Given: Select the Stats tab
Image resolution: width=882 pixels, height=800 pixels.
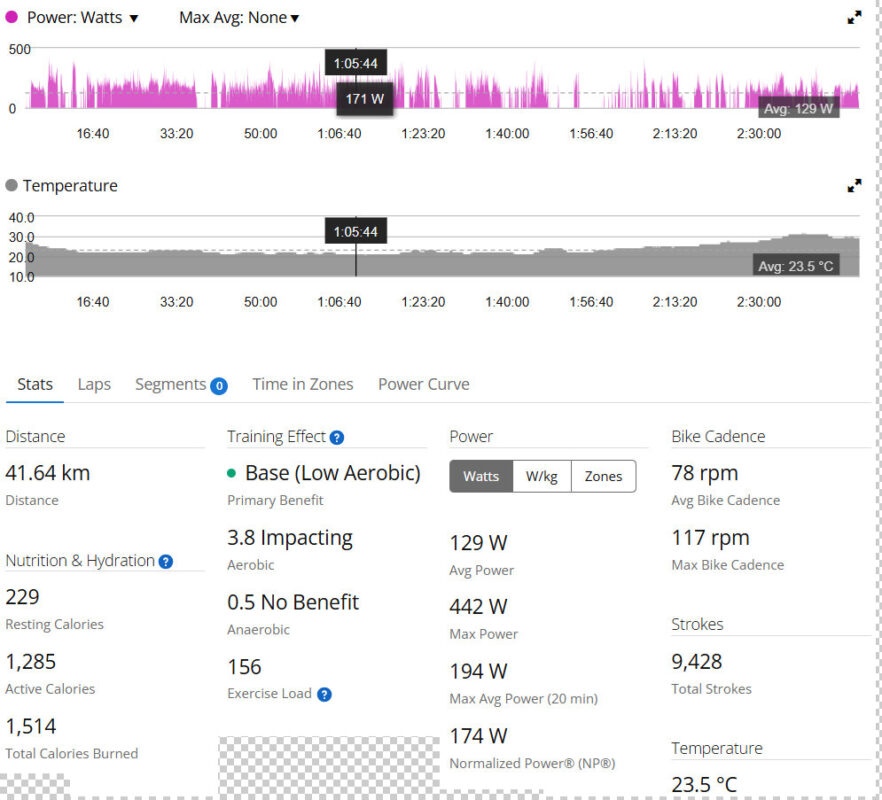Looking at the screenshot, I should (x=35, y=384).
